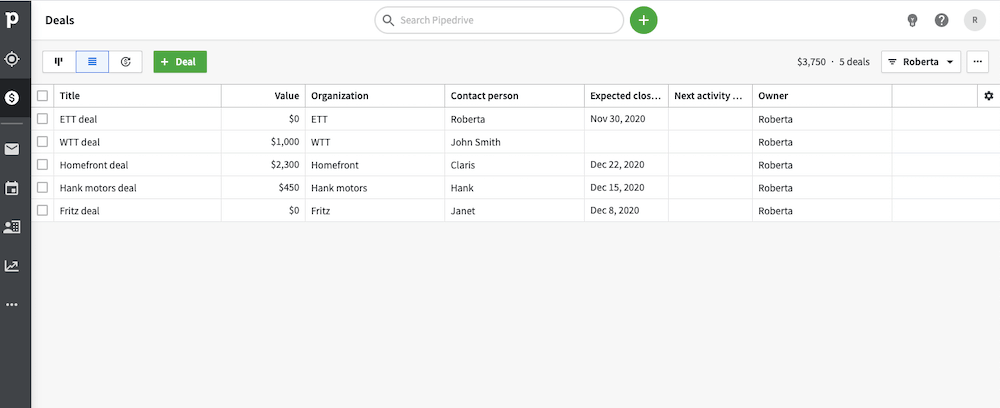Check the ETT deal row checkbox
This screenshot has height=408, width=1000.
[42, 119]
